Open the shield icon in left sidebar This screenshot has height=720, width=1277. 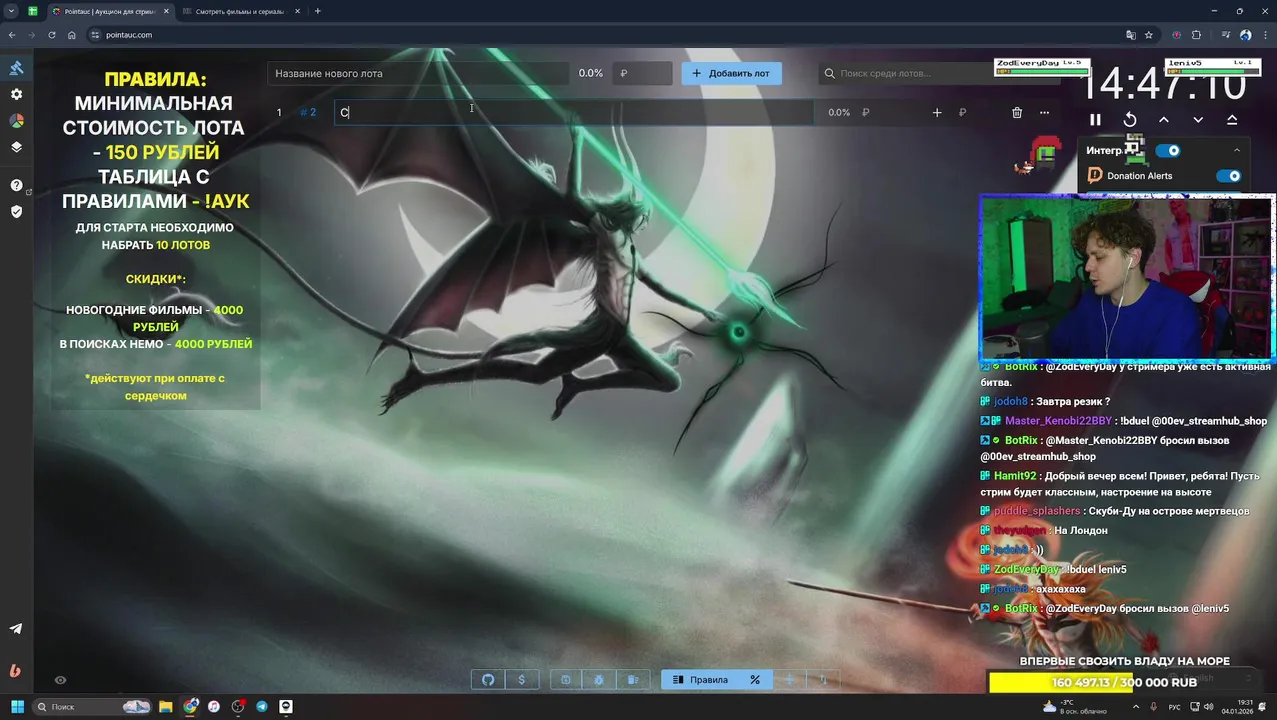(x=16, y=211)
